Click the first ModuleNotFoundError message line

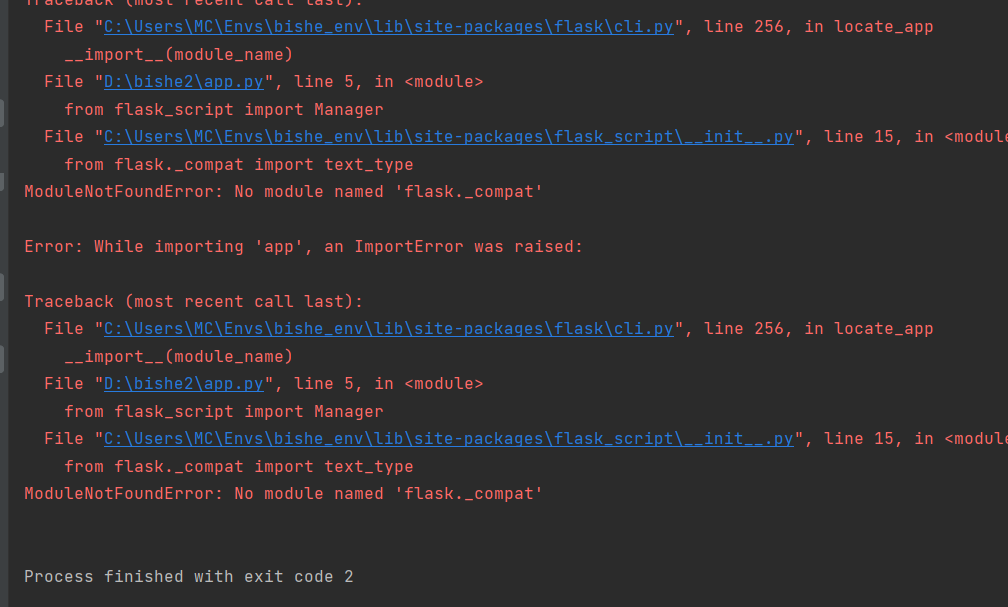pyautogui.click(x=284, y=192)
